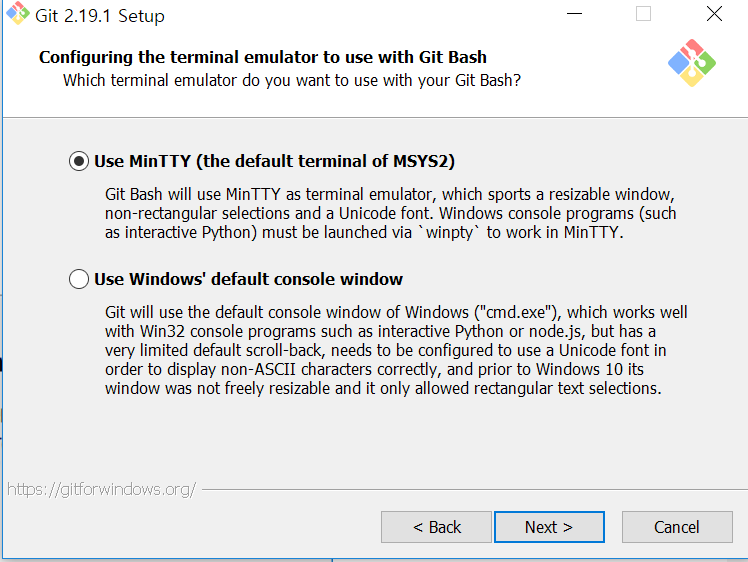Click the Git logo in the header

[692, 63]
